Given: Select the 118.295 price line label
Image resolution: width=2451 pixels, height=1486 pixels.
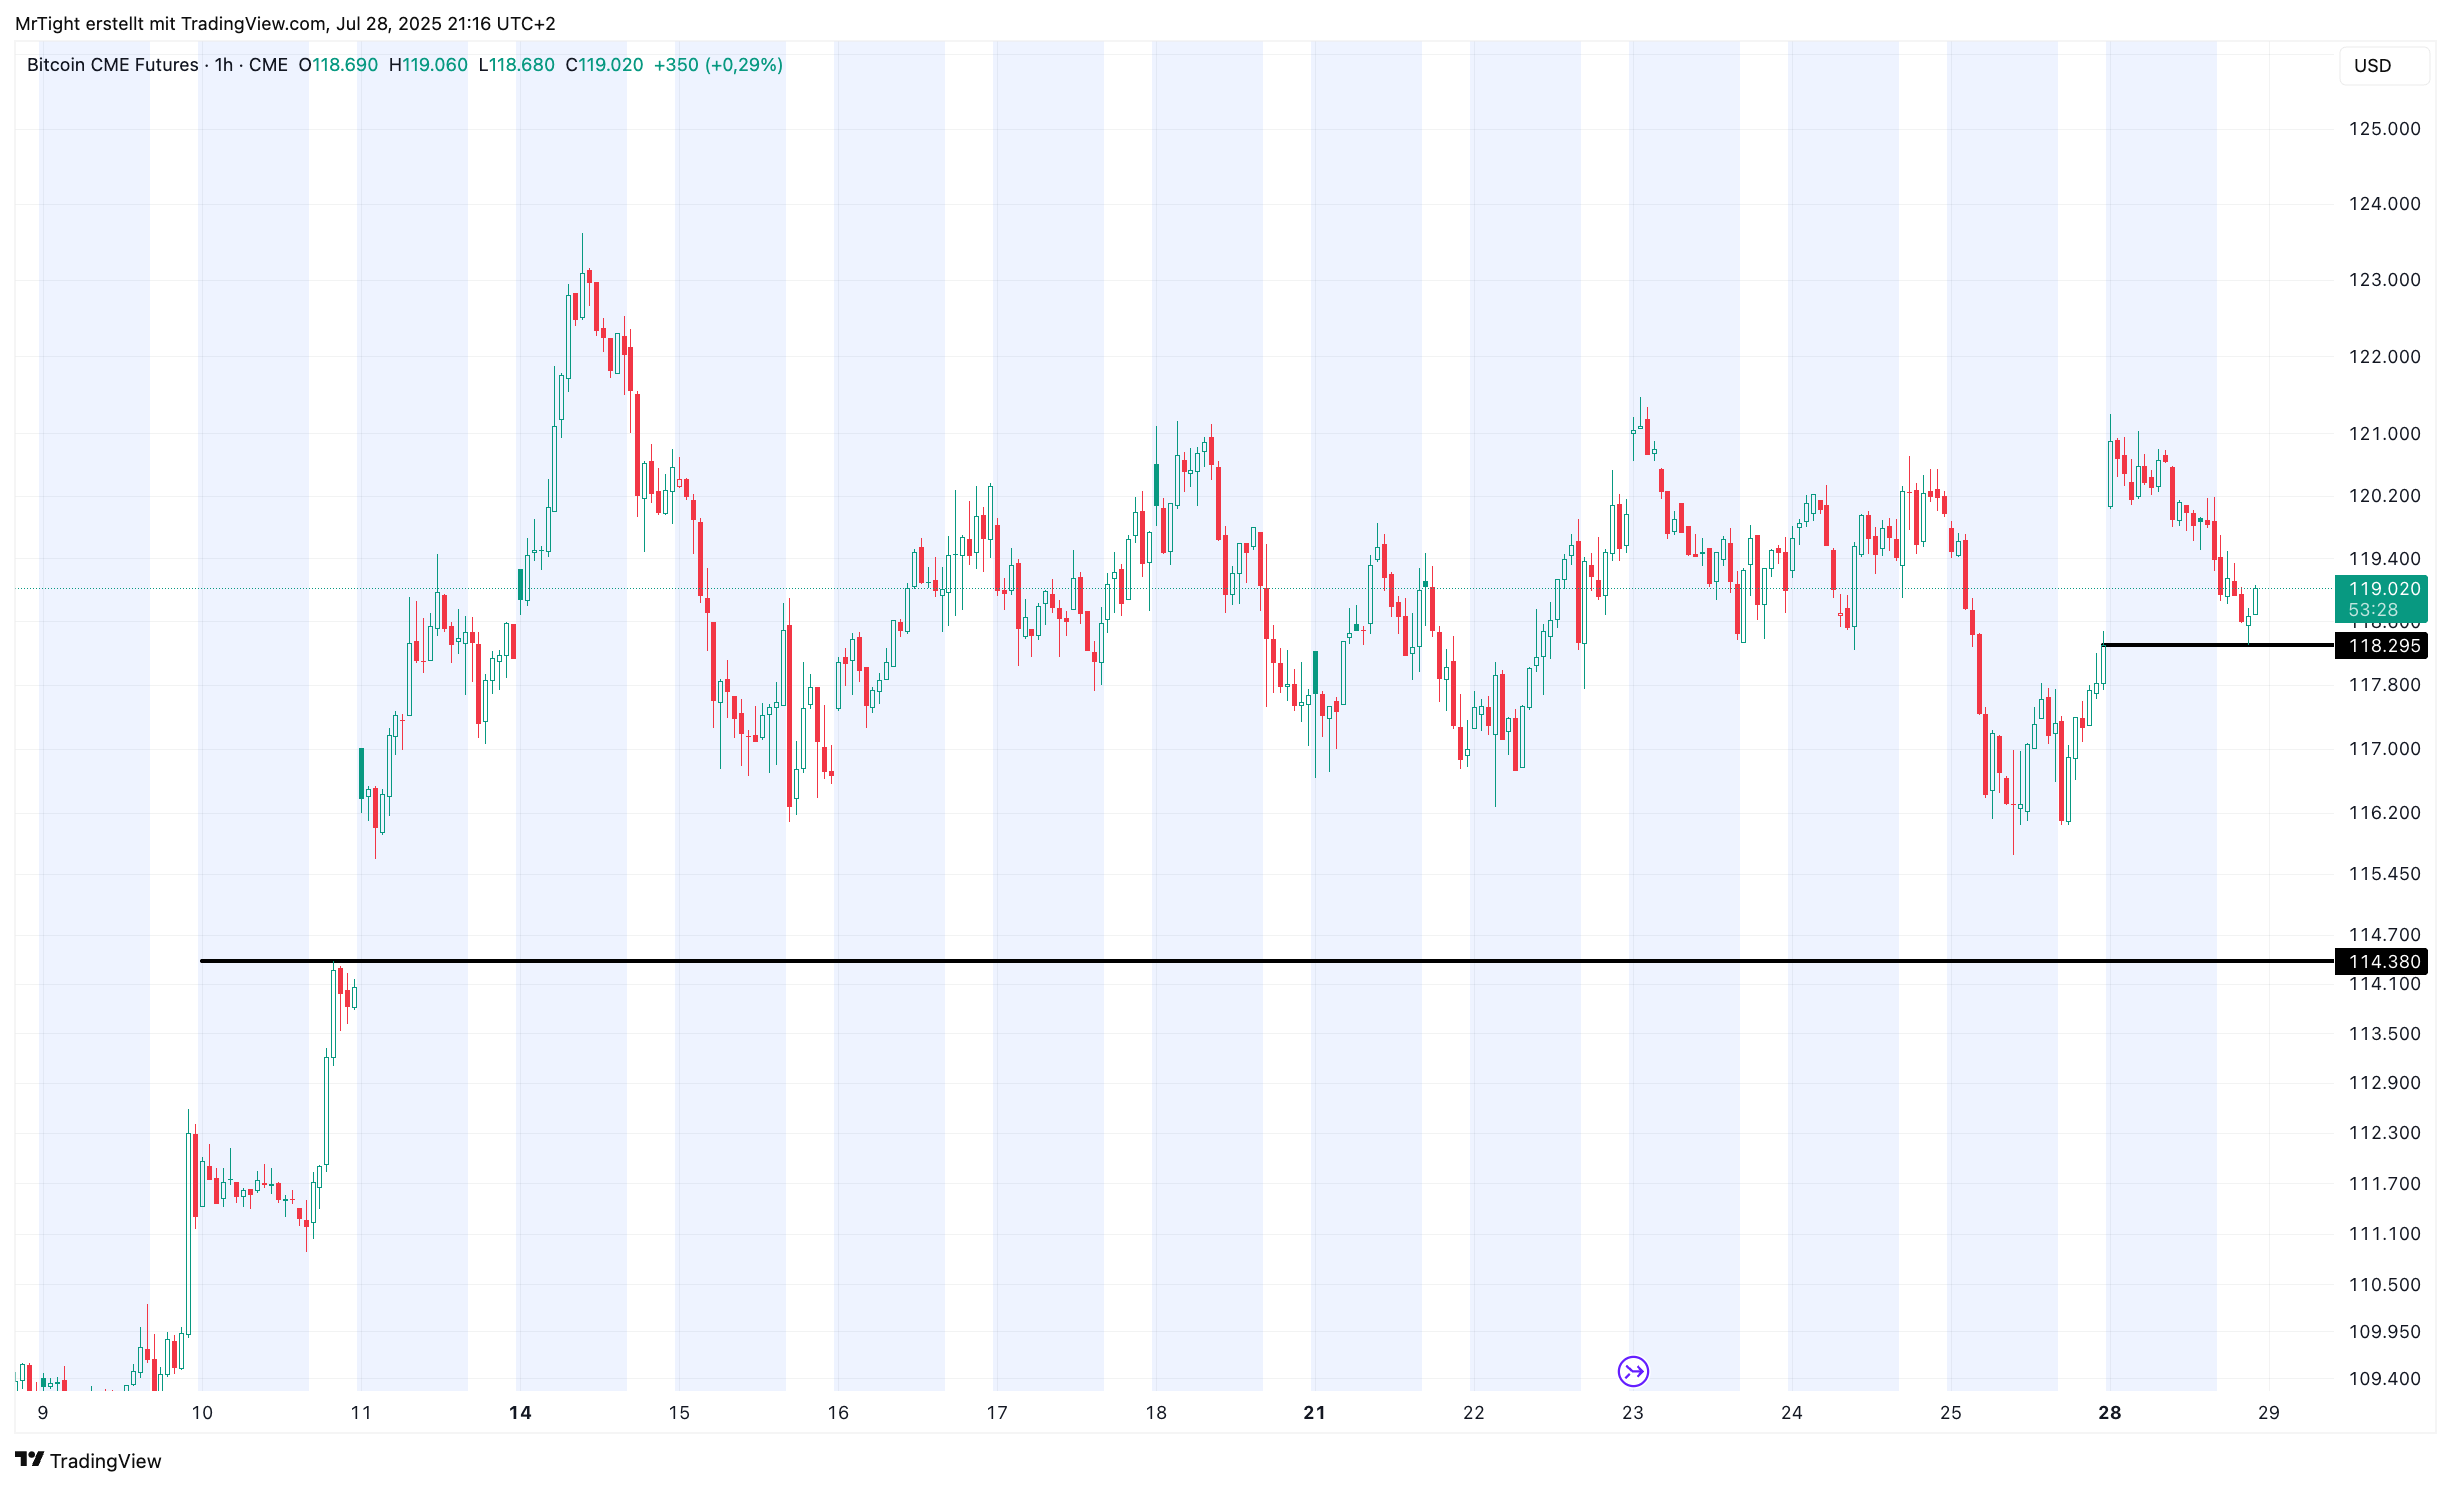Looking at the screenshot, I should tap(2382, 646).
